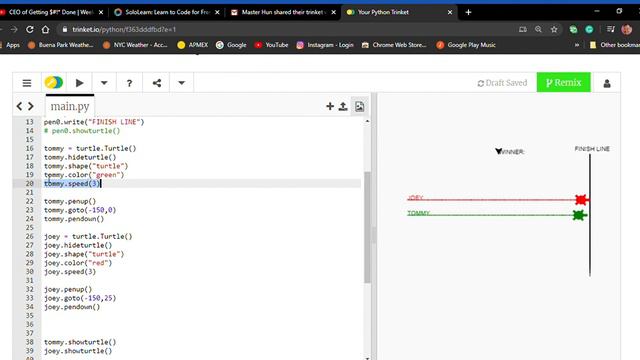
Task: Click the FINISH LINE label in output
Action: coord(592,149)
